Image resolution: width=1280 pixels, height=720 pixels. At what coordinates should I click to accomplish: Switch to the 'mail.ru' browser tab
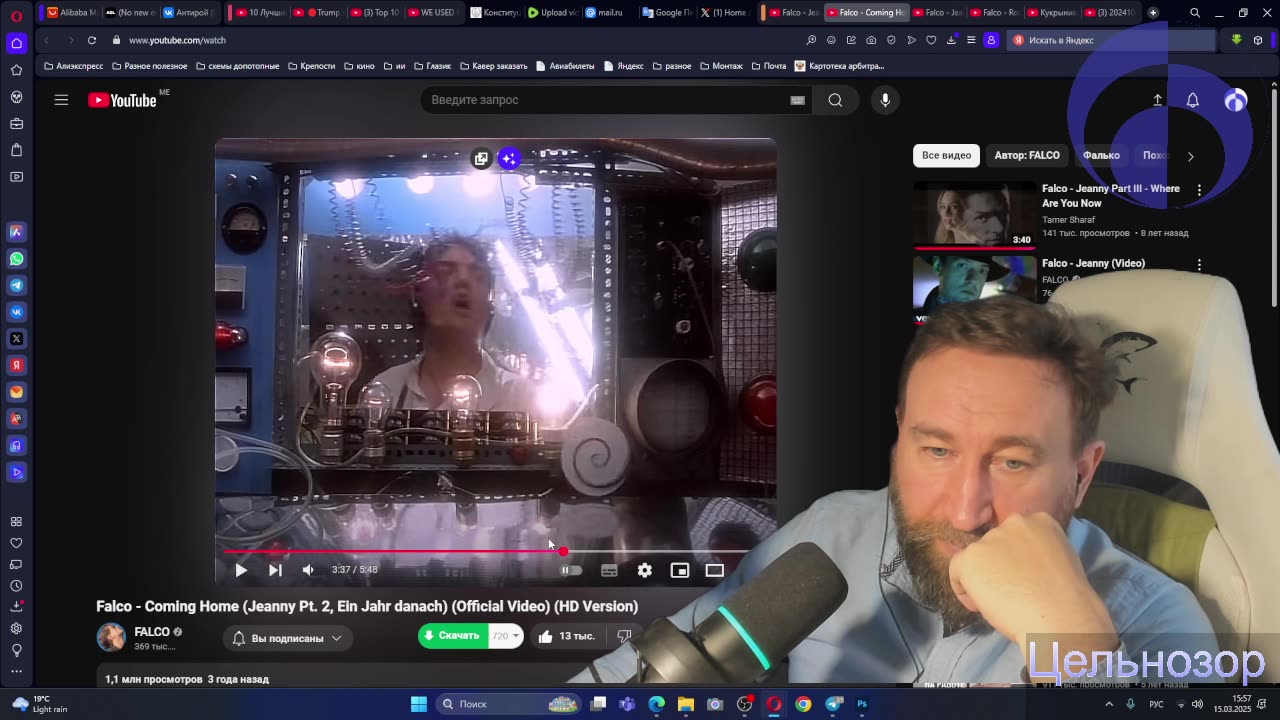(605, 13)
